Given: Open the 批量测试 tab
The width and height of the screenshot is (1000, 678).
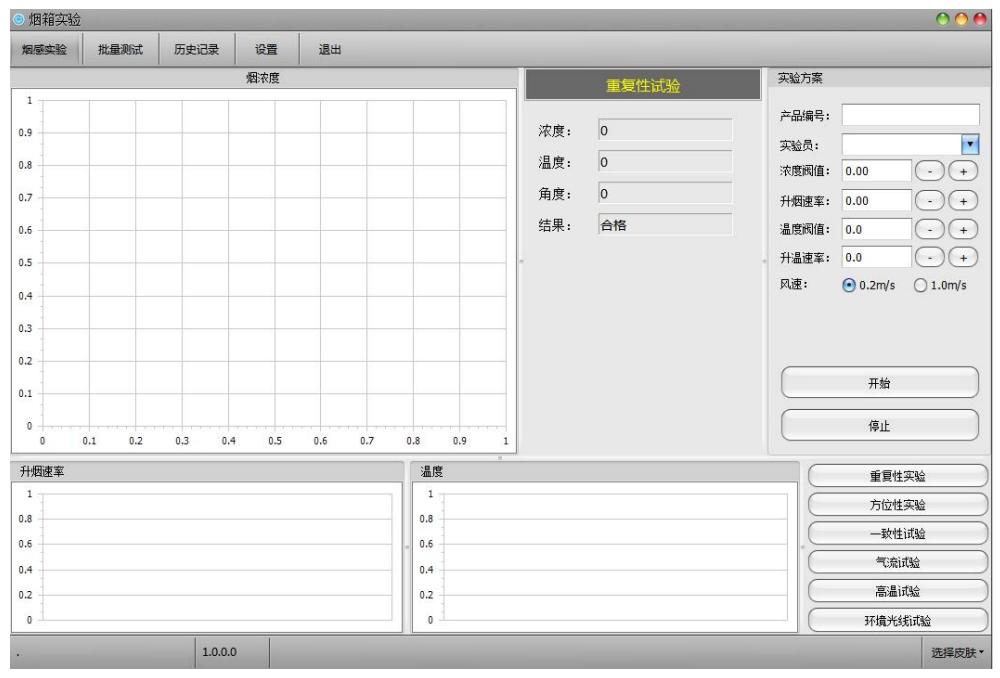Looking at the screenshot, I should pyautogui.click(x=120, y=50).
